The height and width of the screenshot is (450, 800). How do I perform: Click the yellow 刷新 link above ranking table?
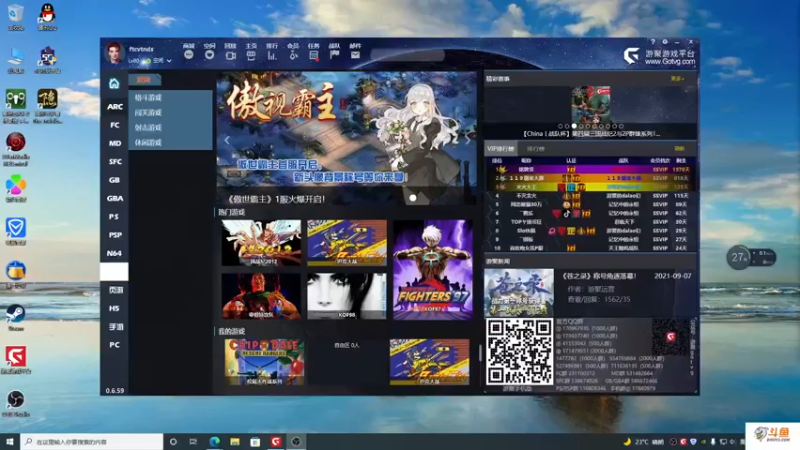[x=679, y=148]
